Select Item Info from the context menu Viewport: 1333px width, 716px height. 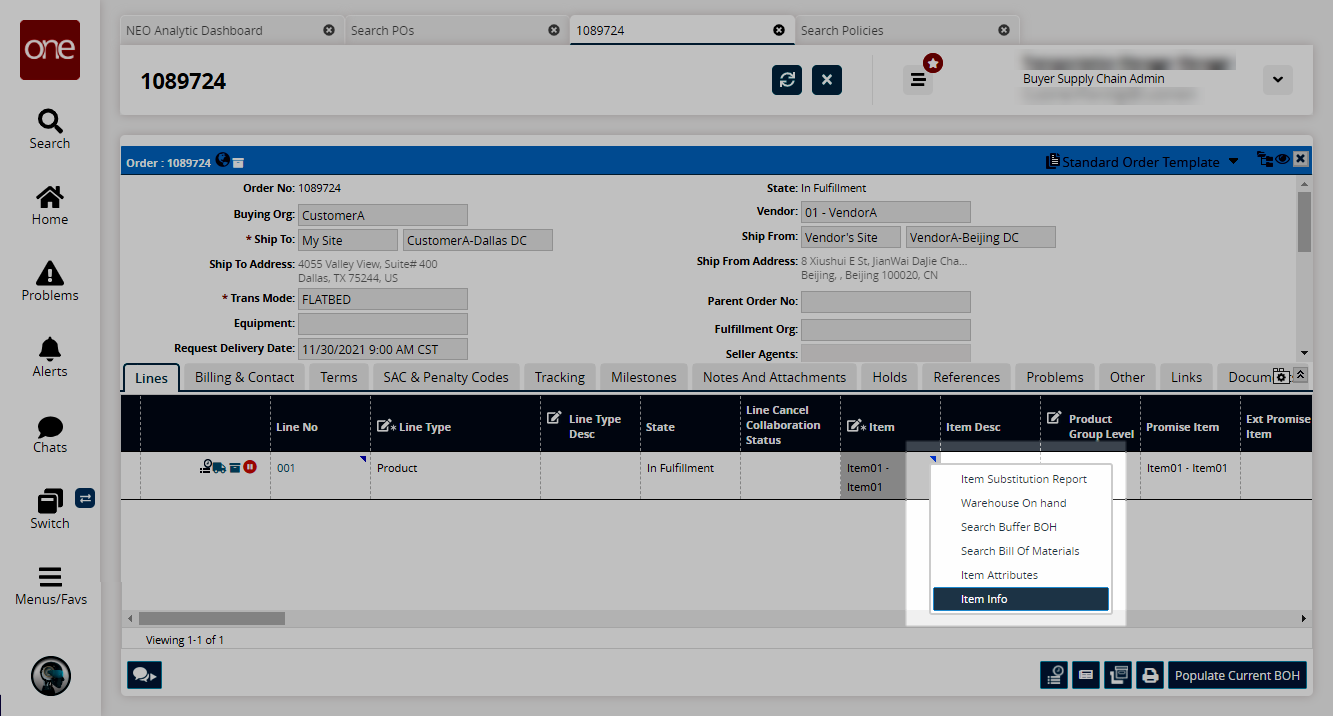click(1019, 599)
